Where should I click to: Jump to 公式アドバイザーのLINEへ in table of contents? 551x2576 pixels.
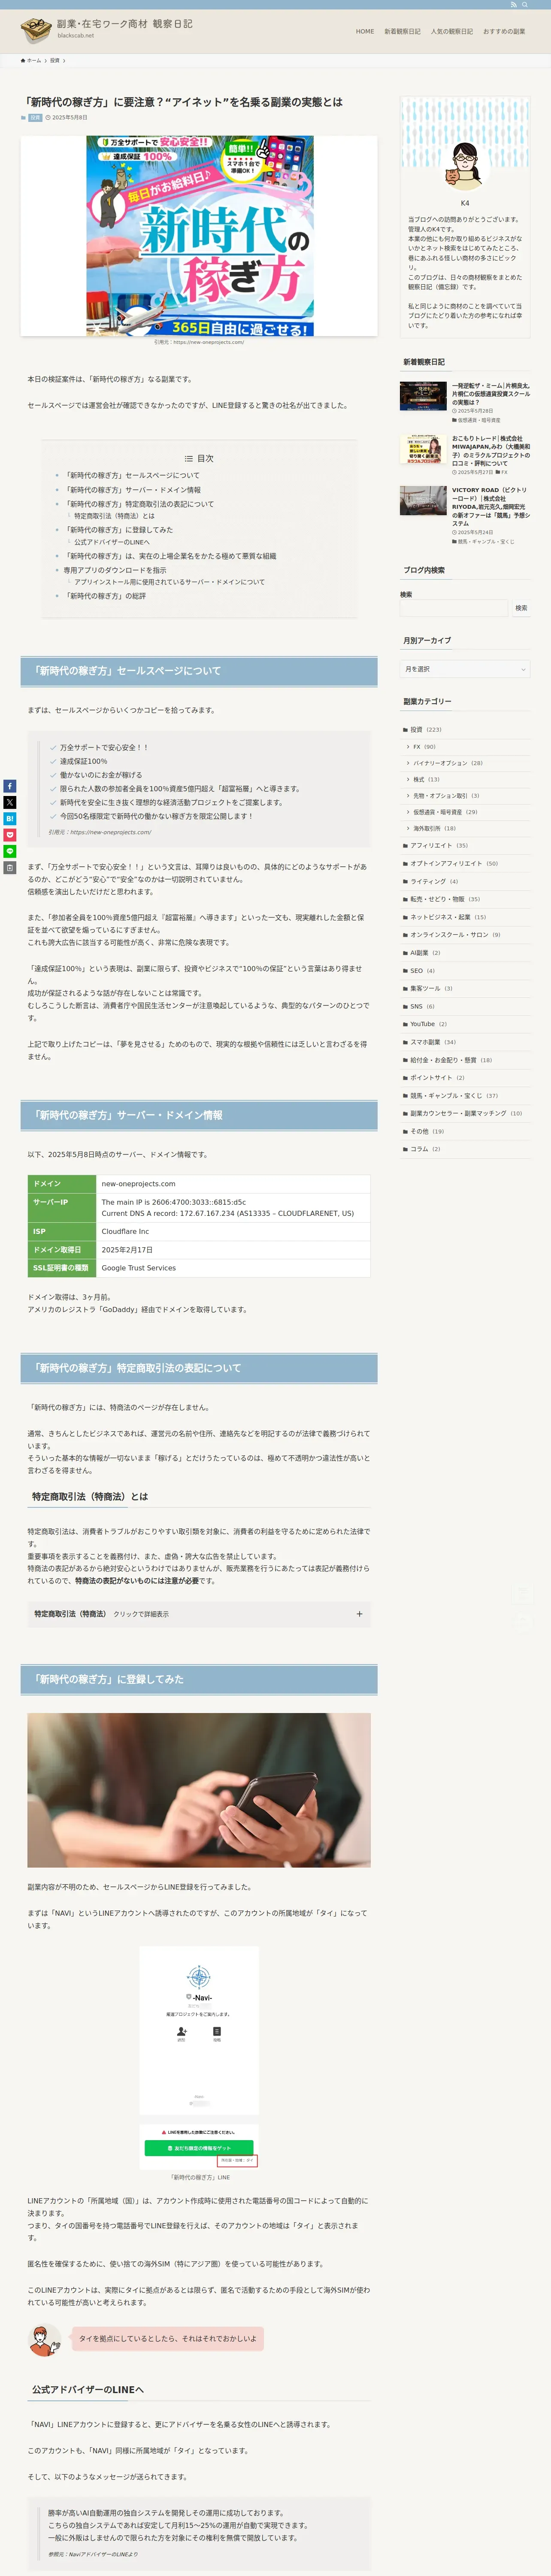(111, 542)
